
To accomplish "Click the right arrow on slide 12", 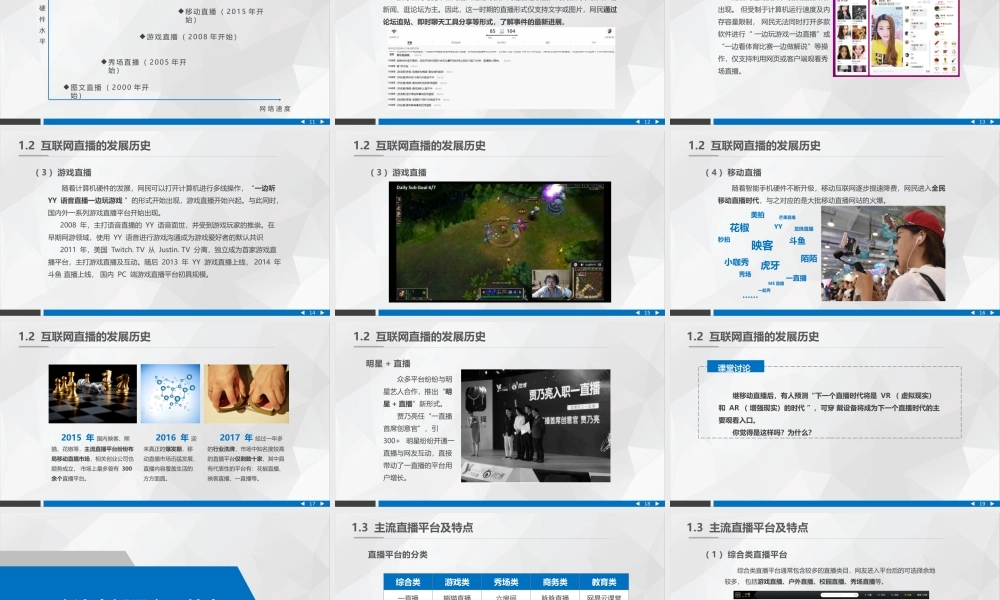I will pos(655,121).
